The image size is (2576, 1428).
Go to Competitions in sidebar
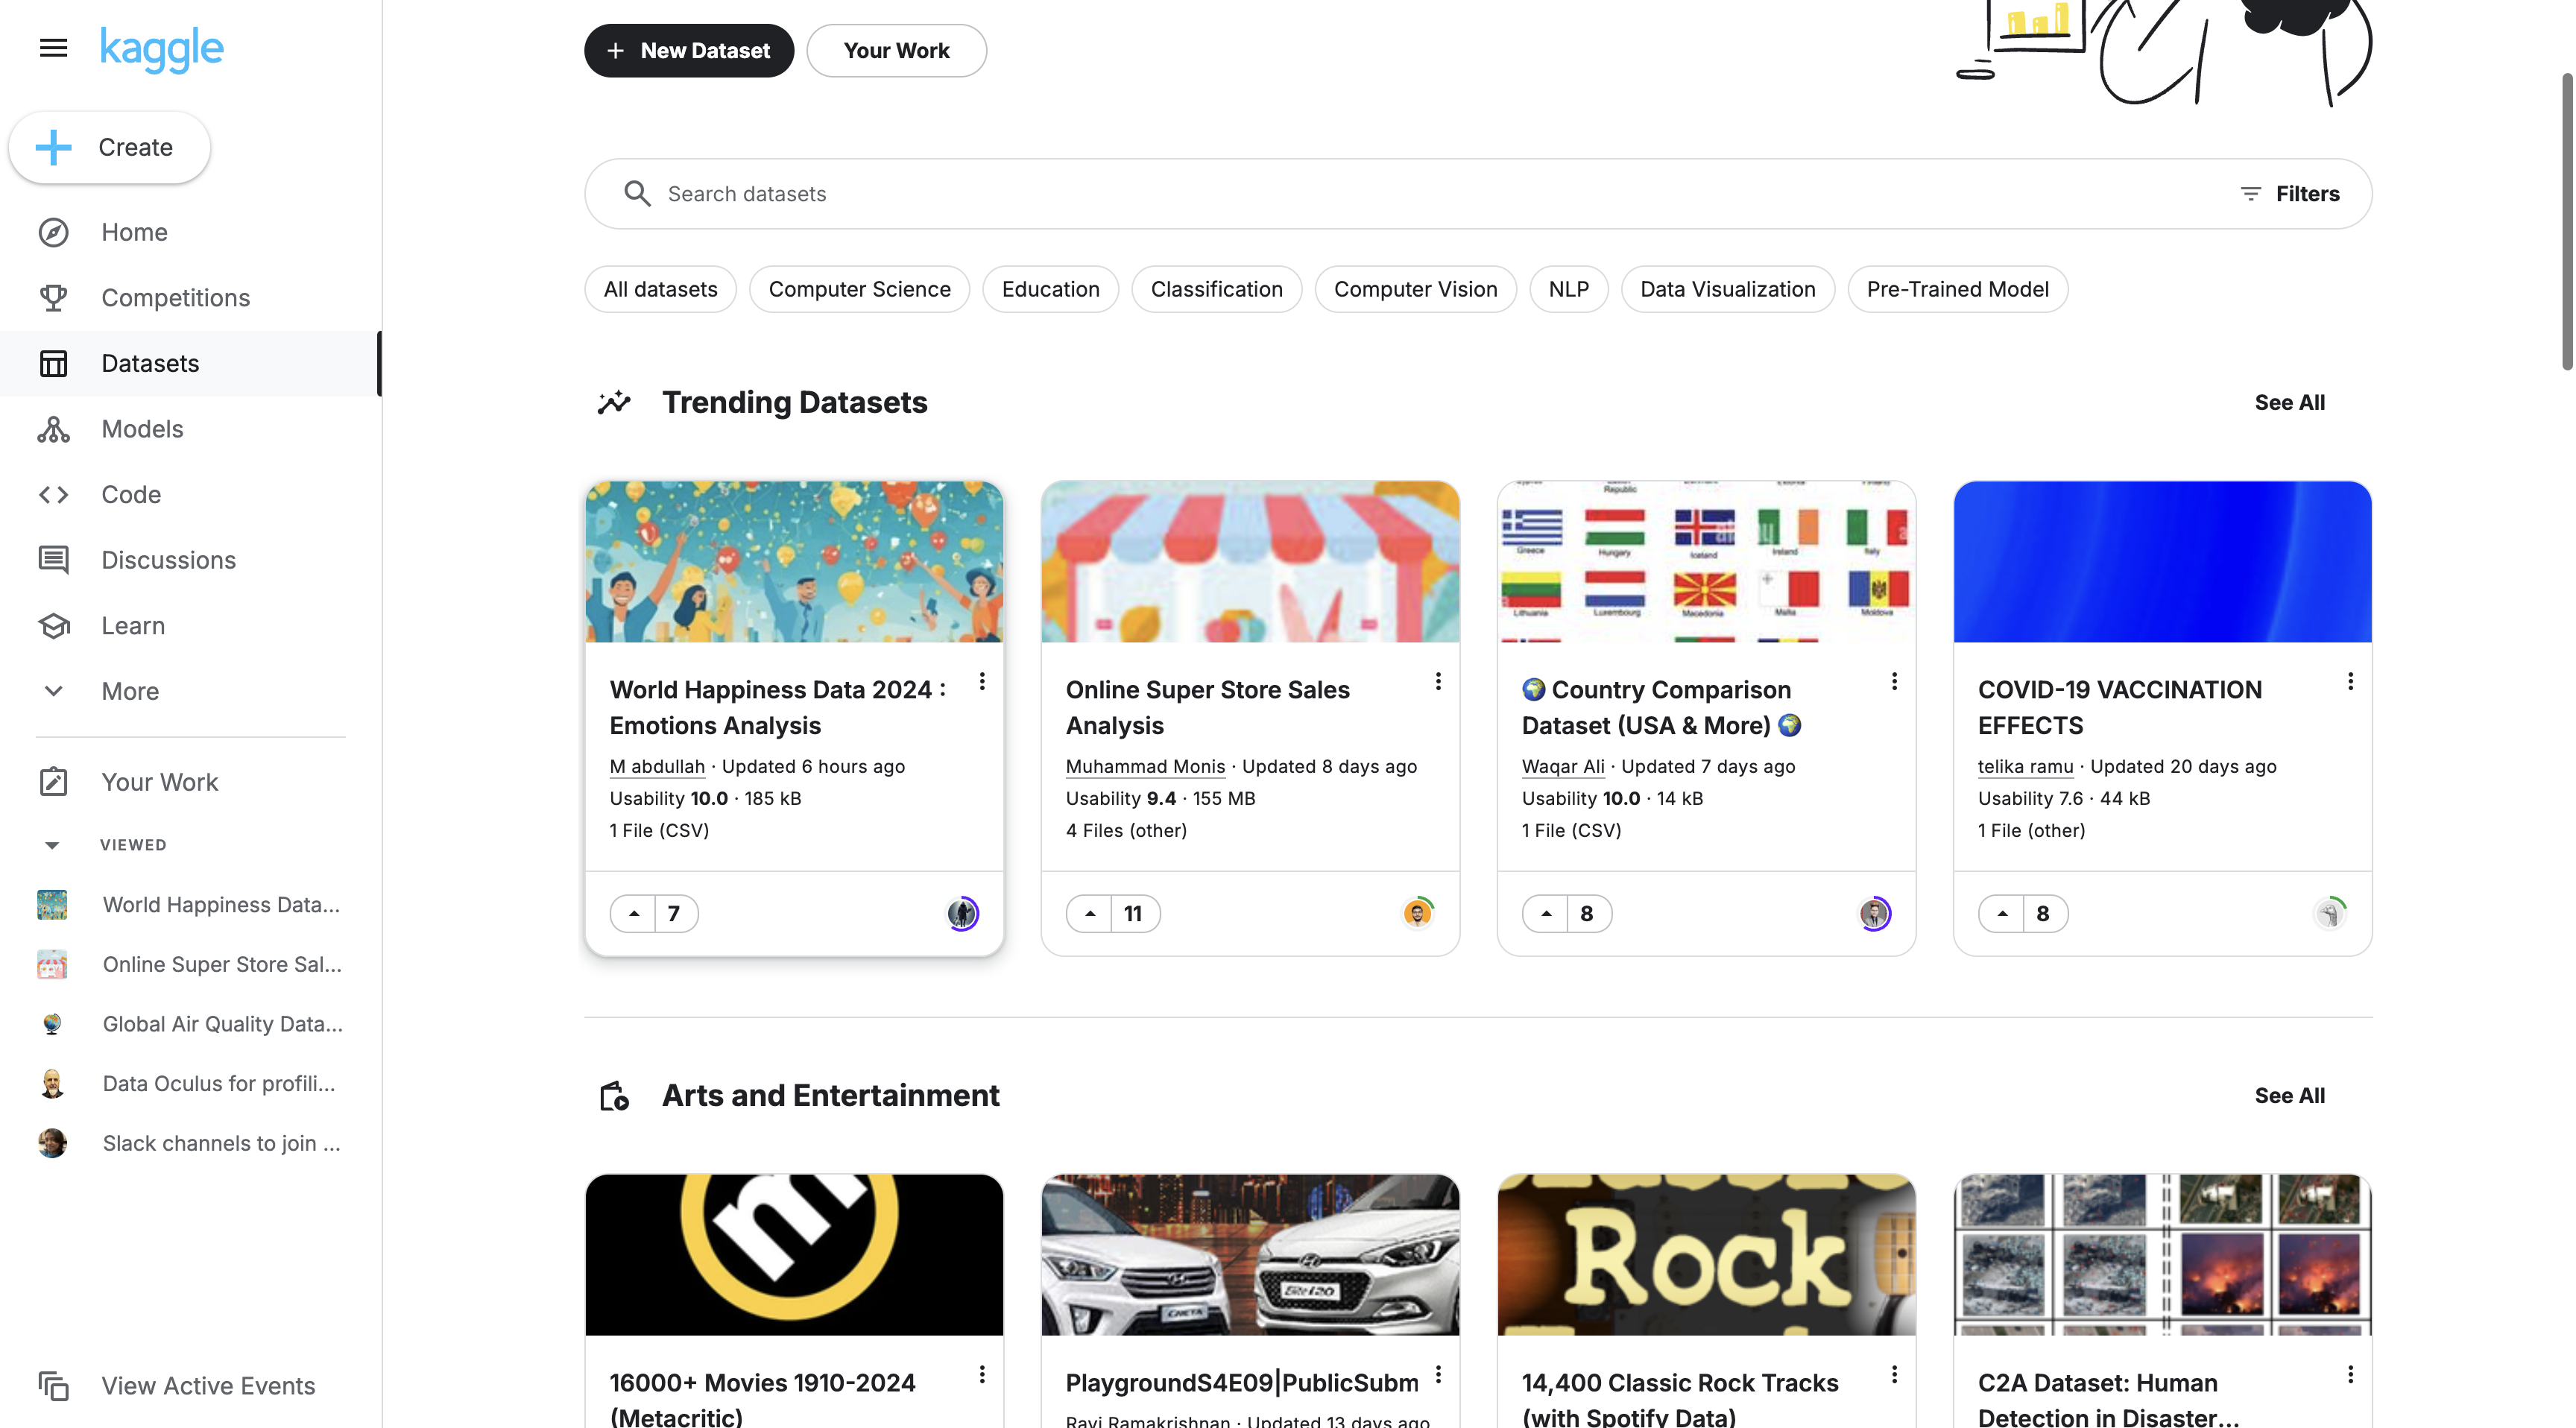175,298
